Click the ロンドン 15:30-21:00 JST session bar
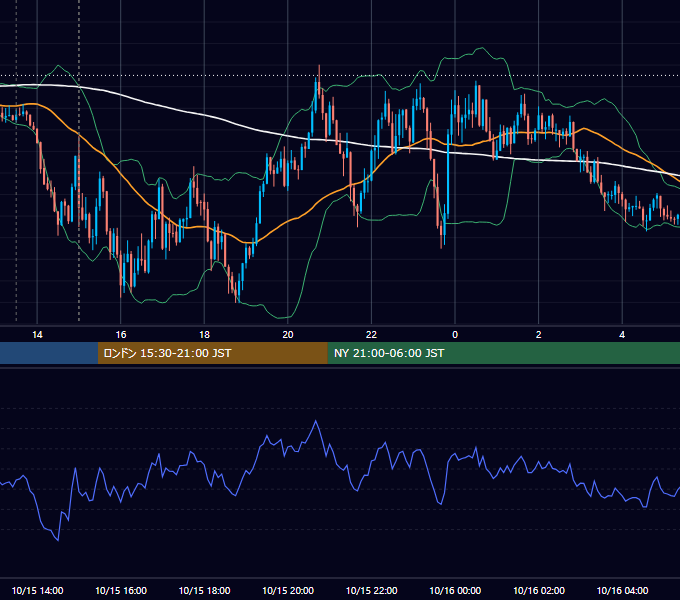 (212, 353)
